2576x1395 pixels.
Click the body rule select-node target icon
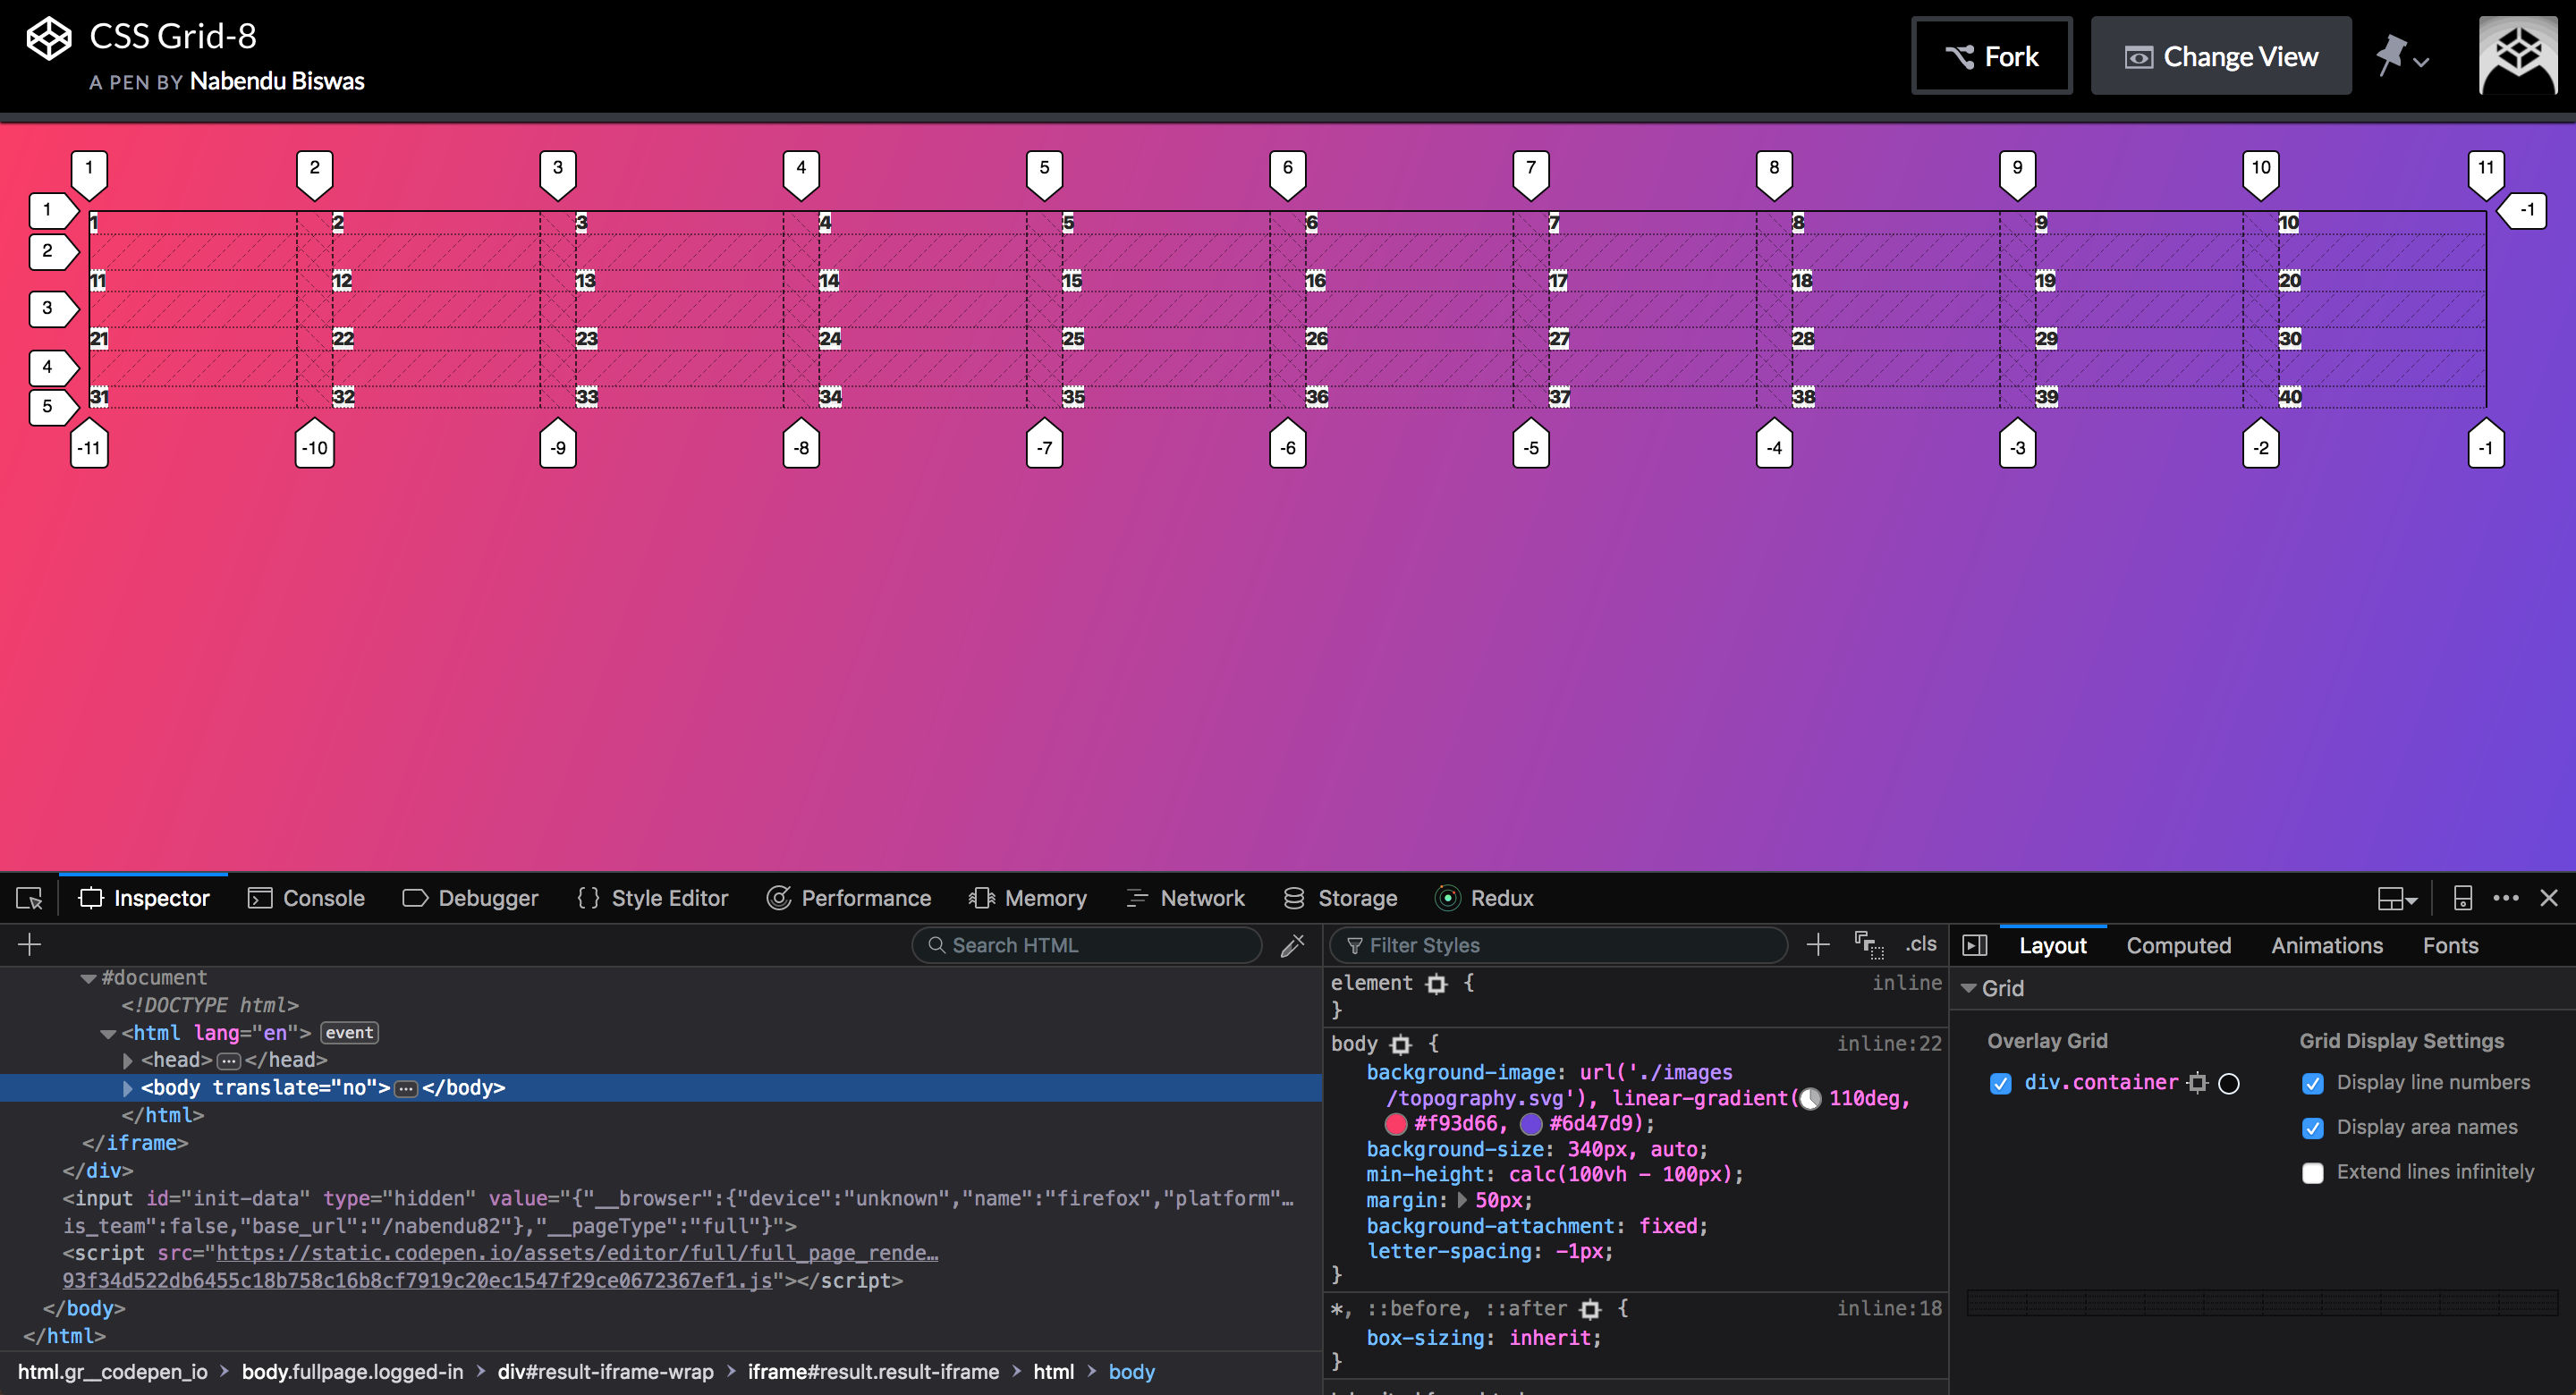[x=1401, y=1045]
